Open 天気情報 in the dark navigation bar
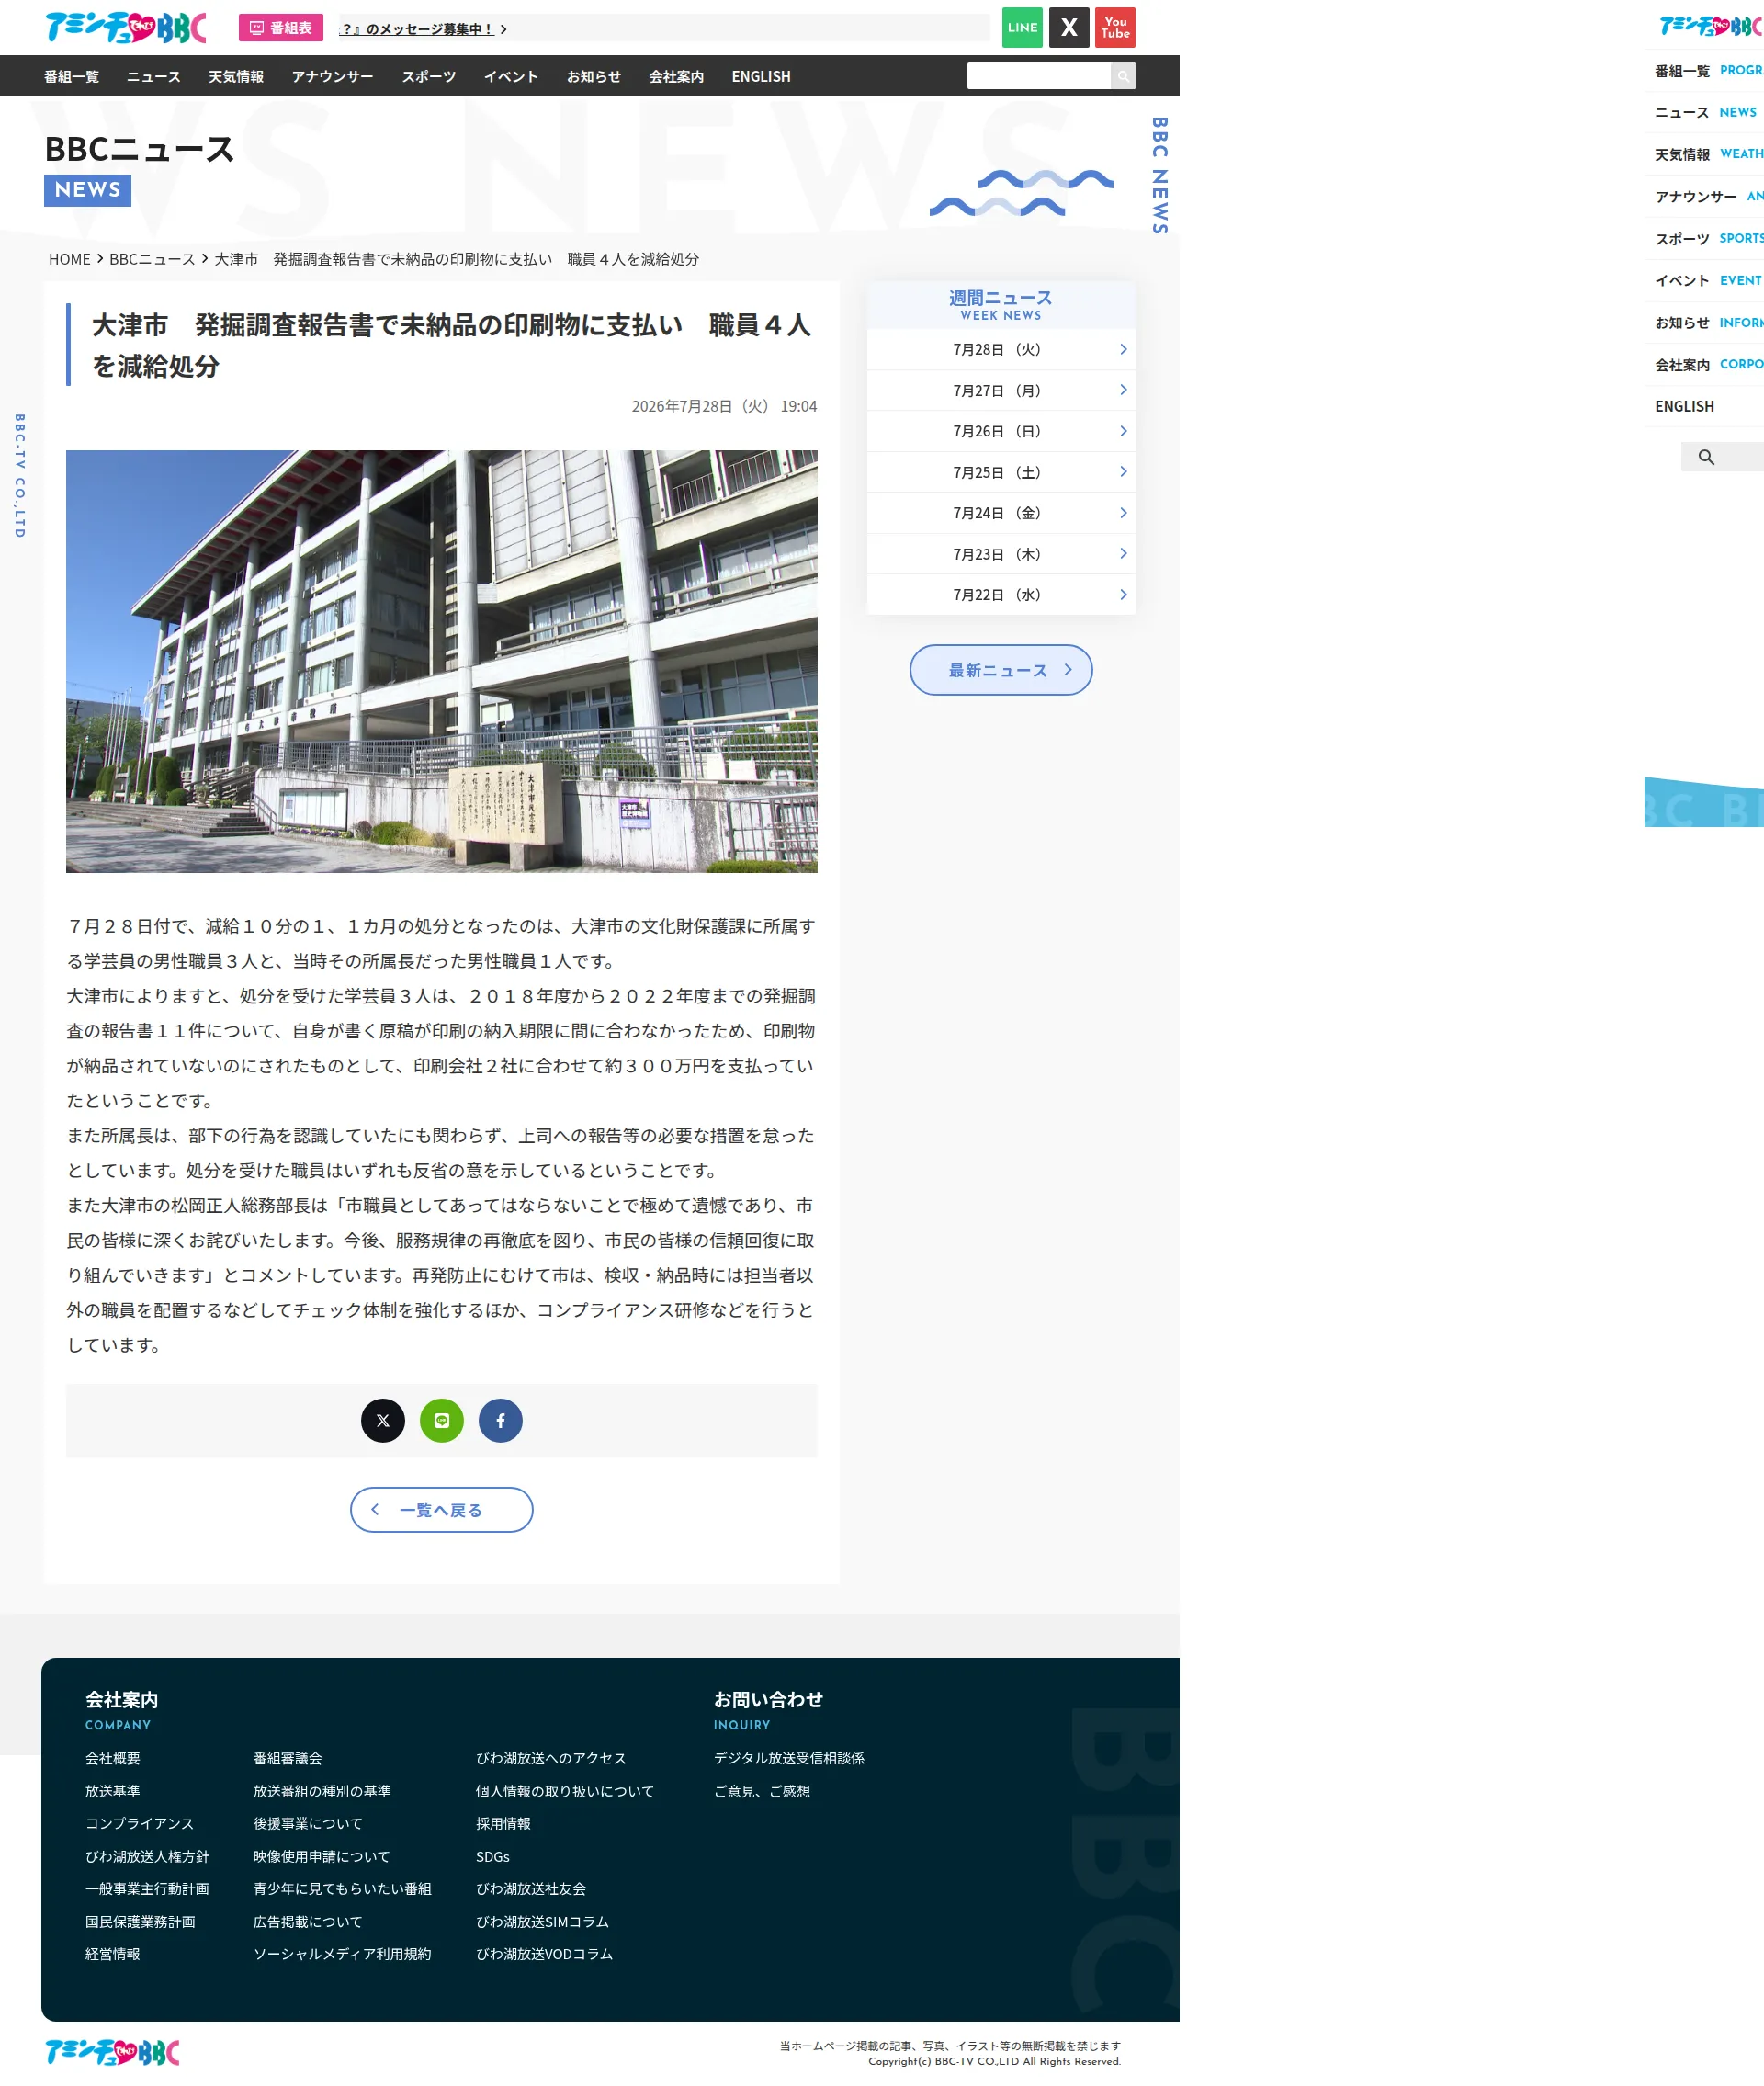This screenshot has height=2086, width=1764. pyautogui.click(x=236, y=76)
